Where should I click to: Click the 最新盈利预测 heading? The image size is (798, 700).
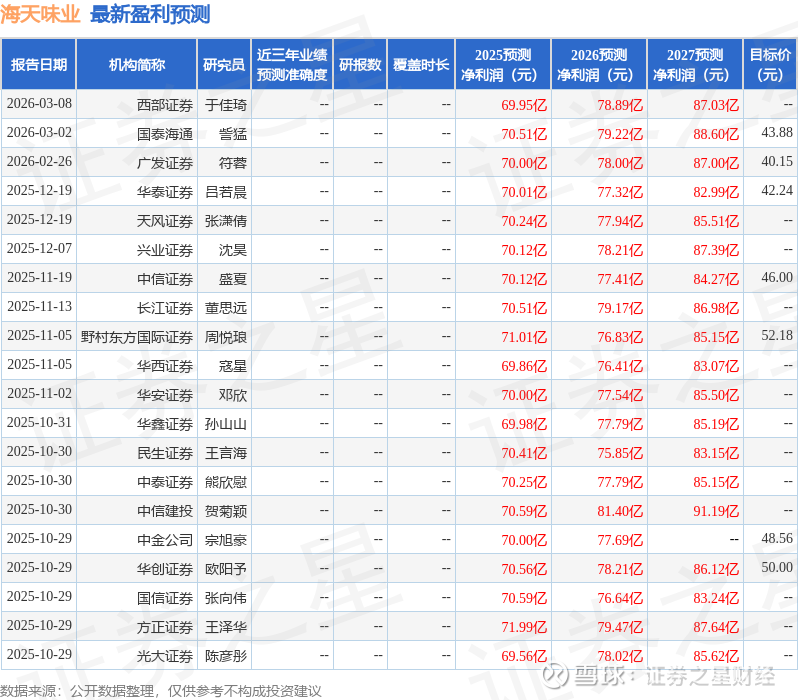pos(150,14)
